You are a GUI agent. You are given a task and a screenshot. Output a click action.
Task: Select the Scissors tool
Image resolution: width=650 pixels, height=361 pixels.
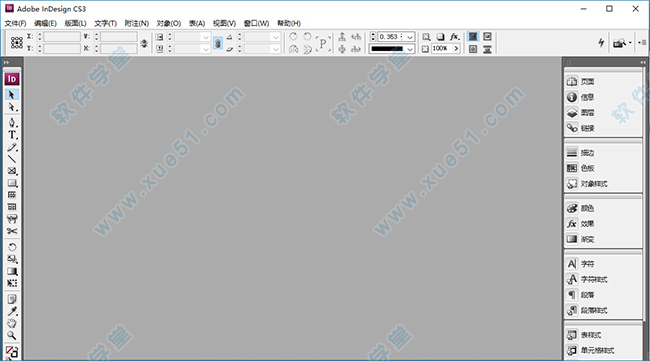12,231
